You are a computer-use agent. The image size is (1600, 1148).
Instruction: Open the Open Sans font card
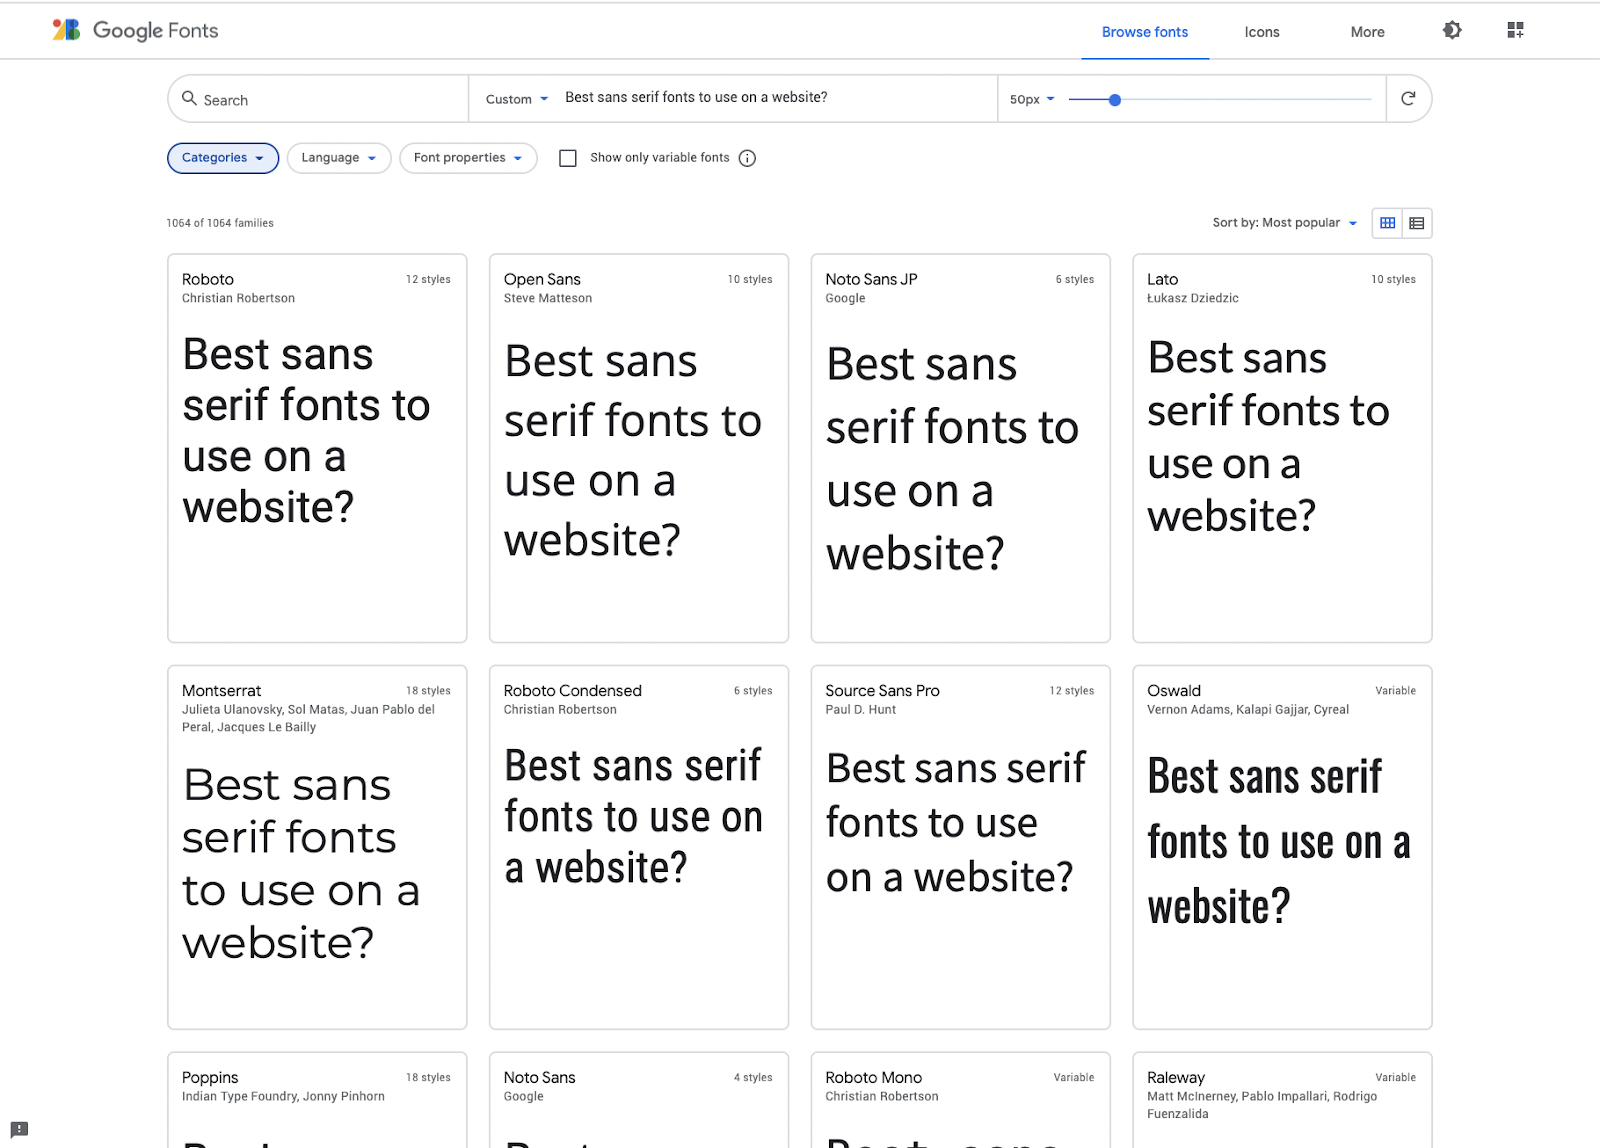(639, 448)
